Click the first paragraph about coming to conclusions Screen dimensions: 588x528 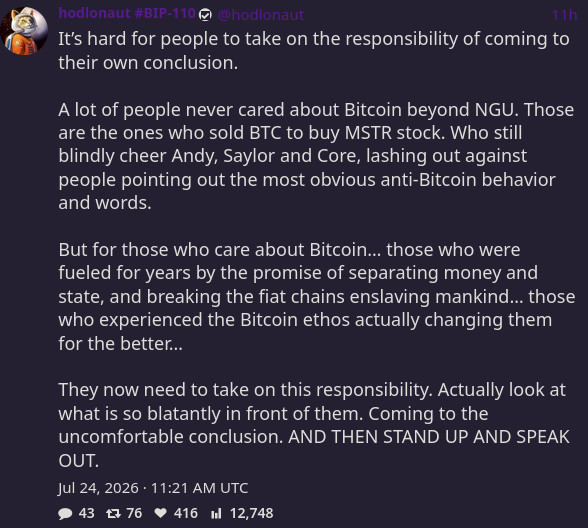coord(314,51)
